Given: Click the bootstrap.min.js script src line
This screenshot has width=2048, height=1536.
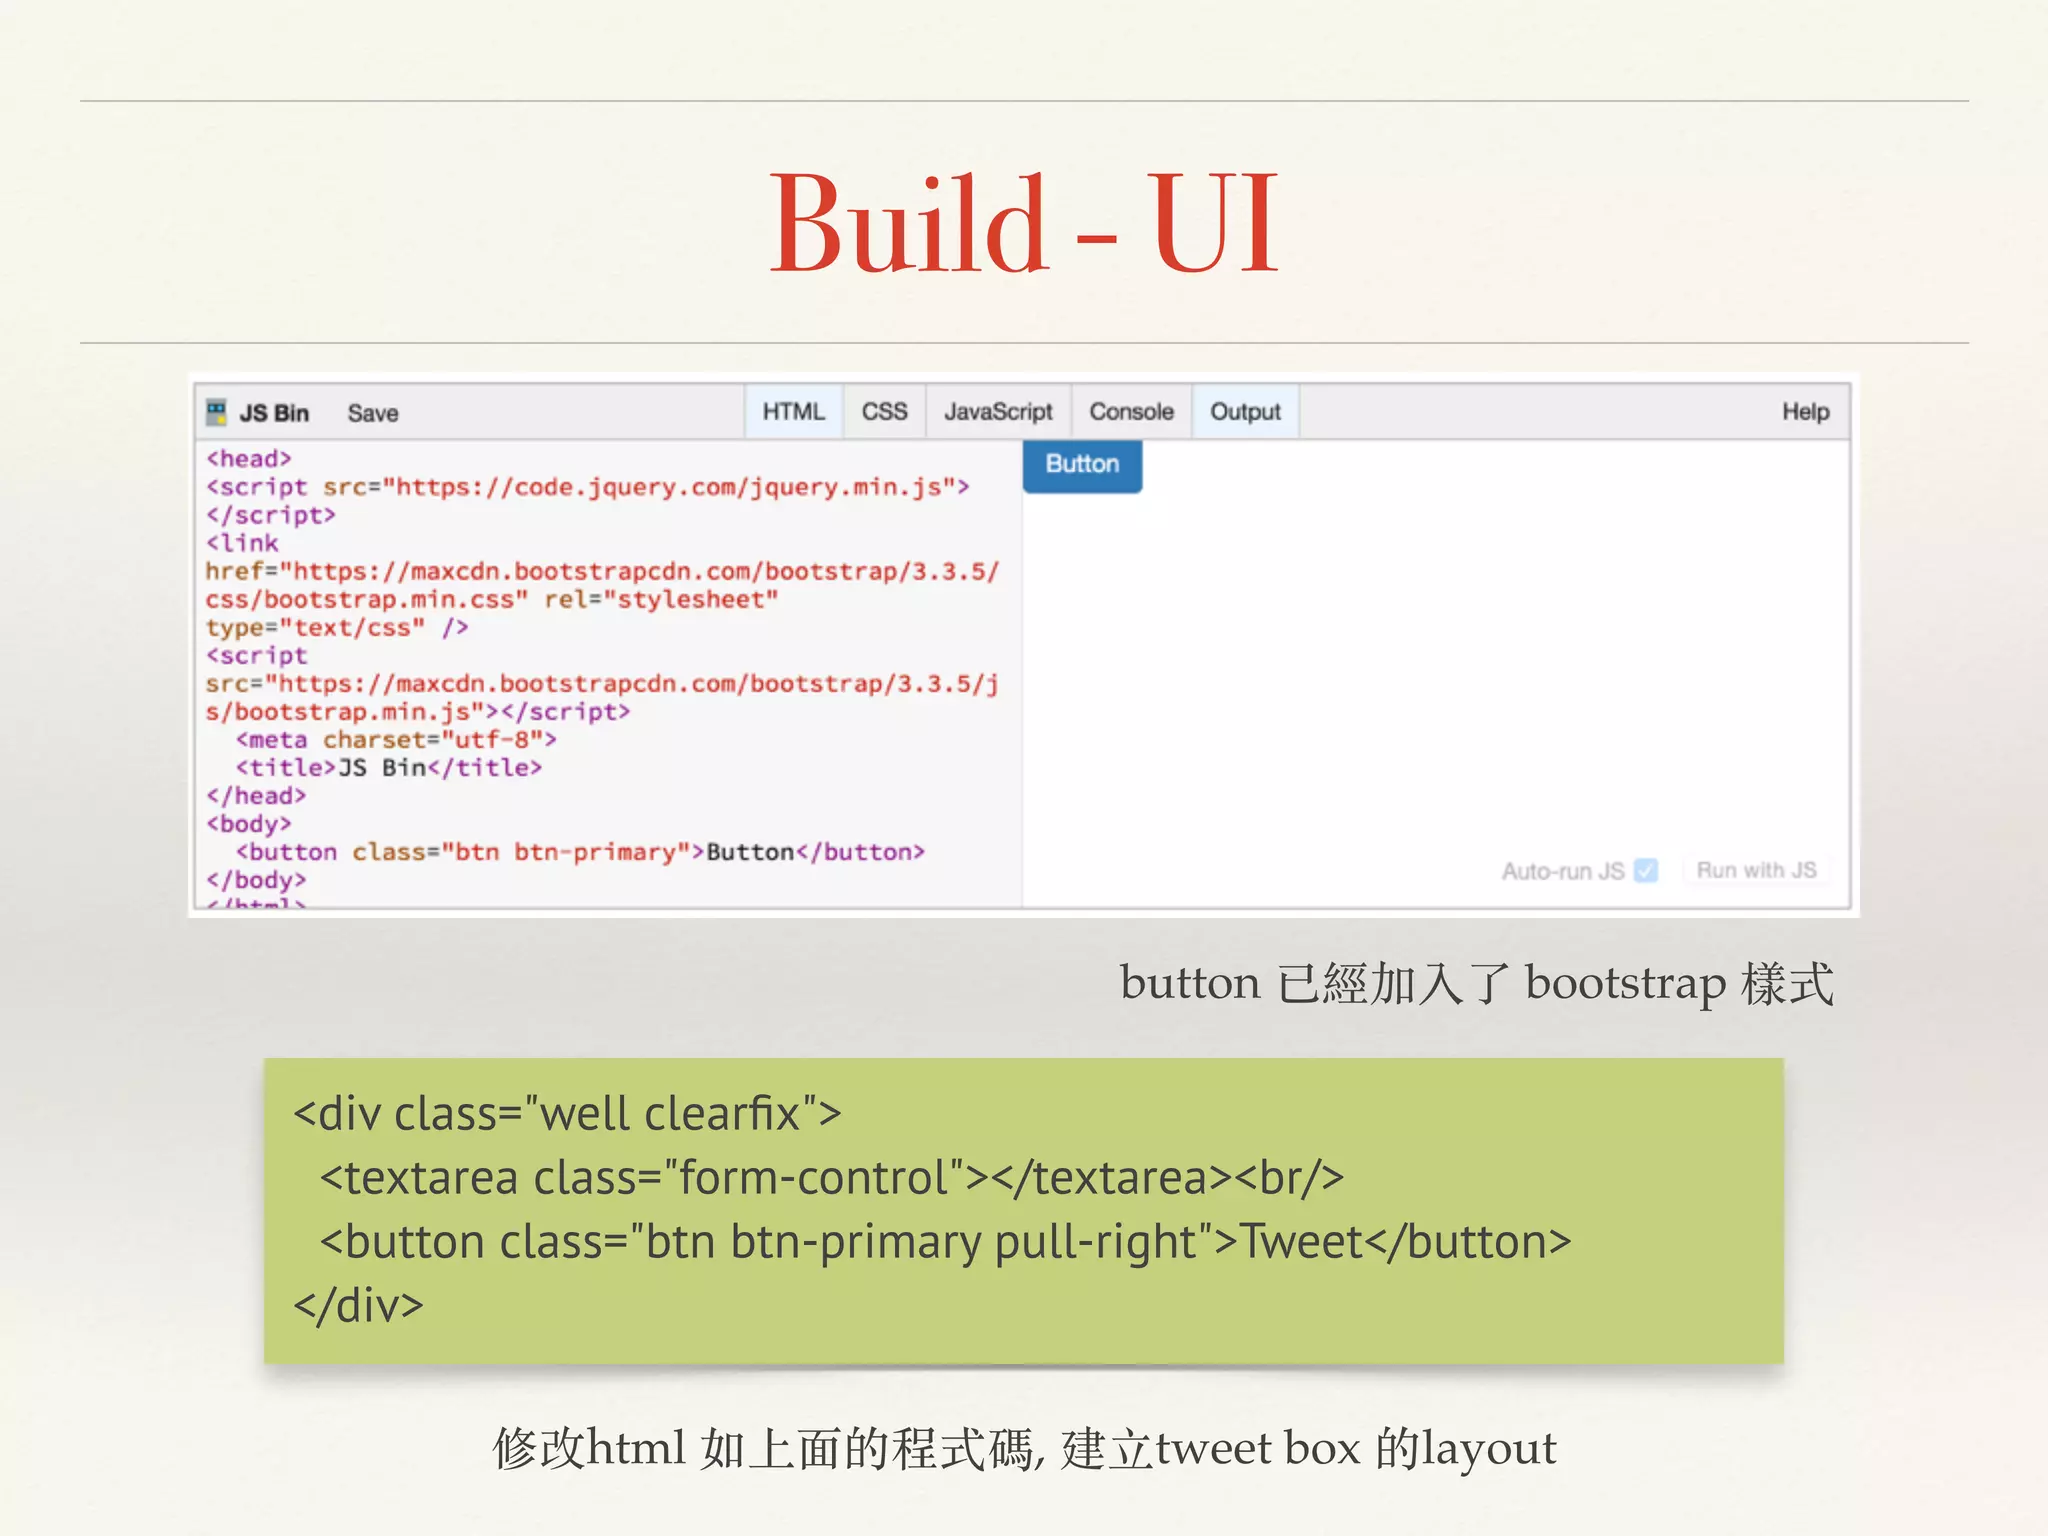Looking at the screenshot, I should point(602,684).
